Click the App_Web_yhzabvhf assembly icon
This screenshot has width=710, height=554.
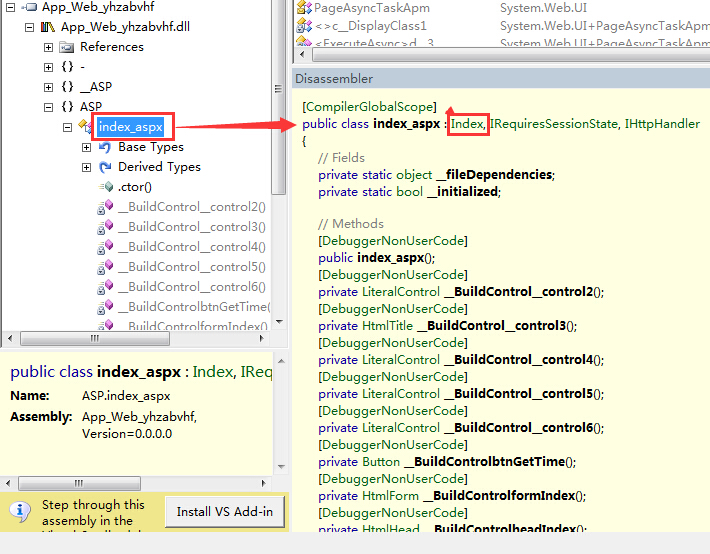pos(29,7)
